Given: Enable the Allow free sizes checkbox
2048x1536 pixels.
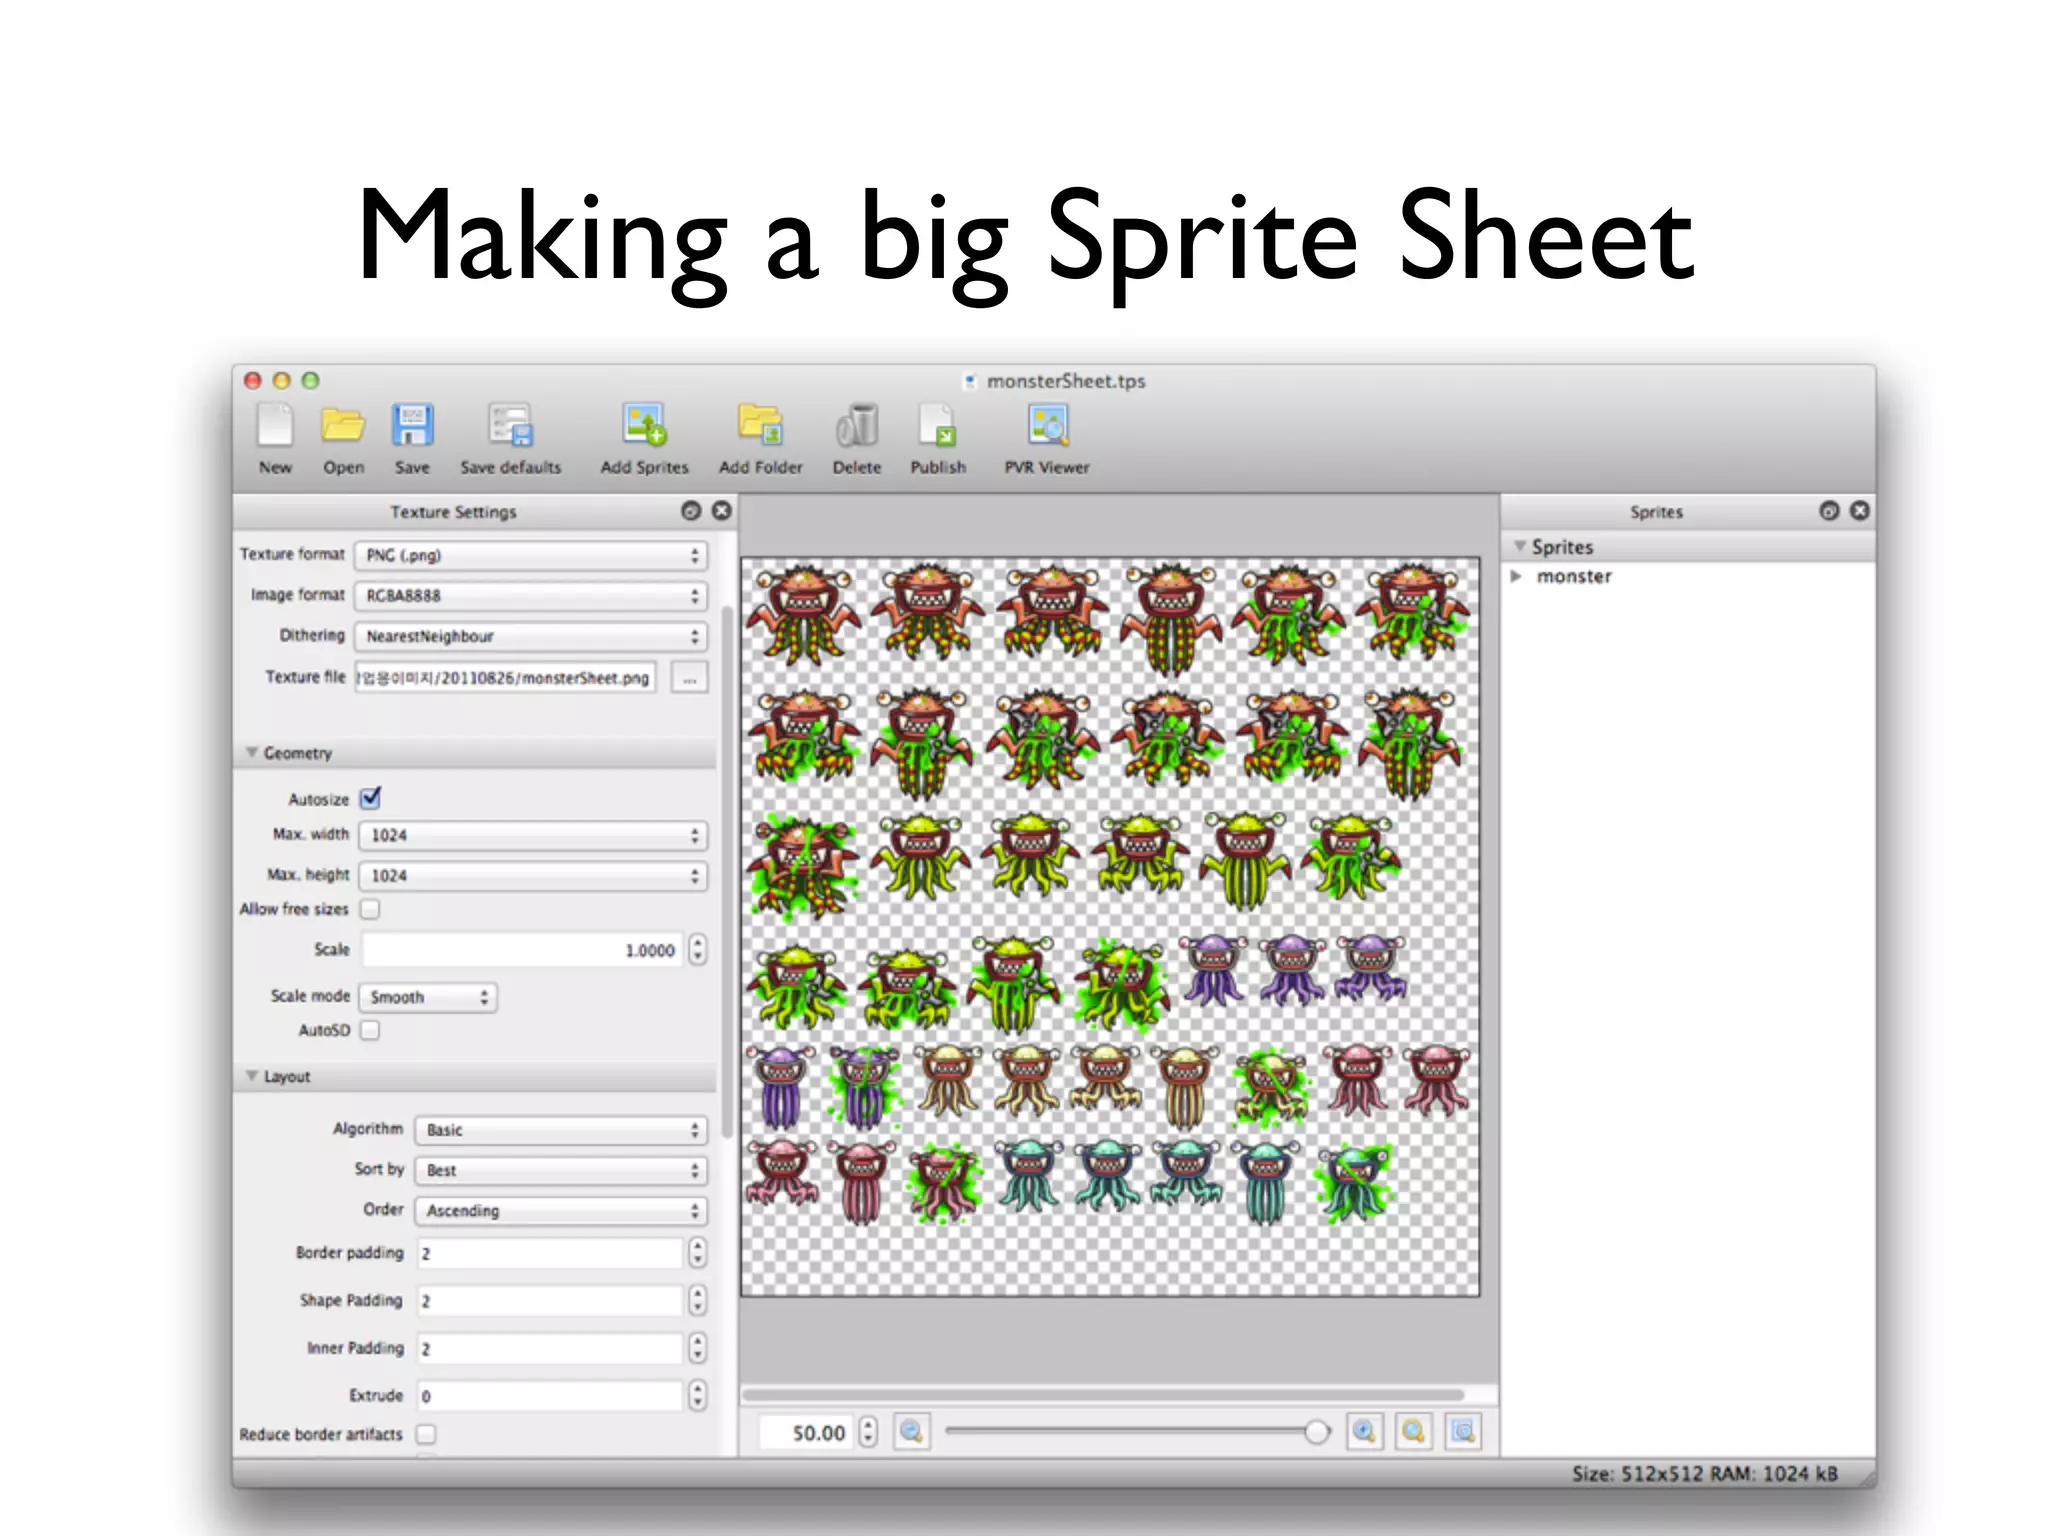Looking at the screenshot, I should tap(370, 909).
